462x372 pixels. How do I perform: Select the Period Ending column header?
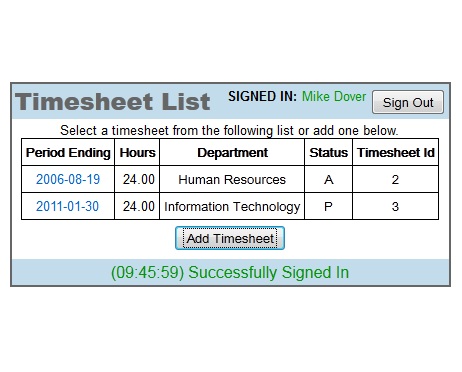tap(68, 152)
